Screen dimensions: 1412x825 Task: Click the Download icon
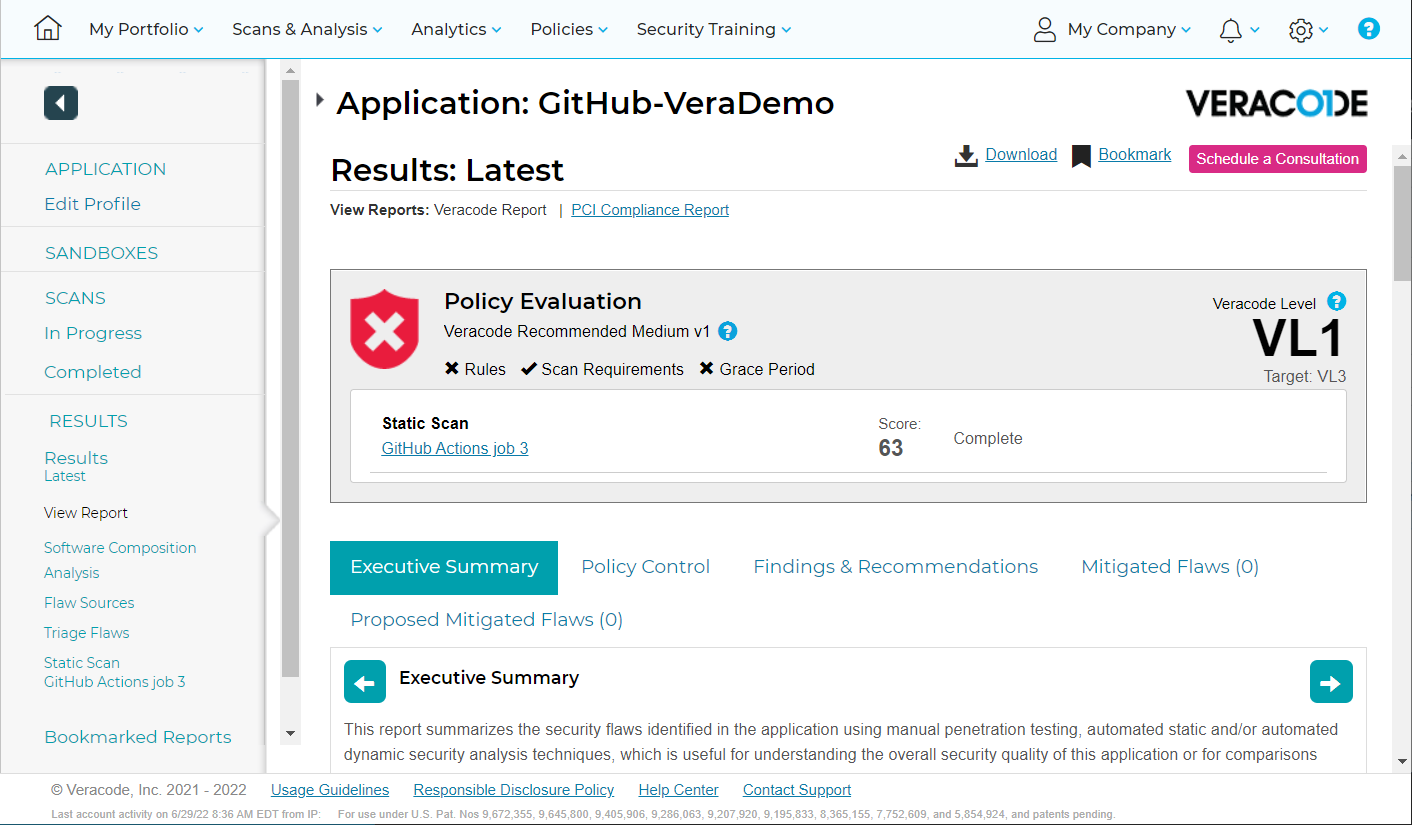[966, 156]
